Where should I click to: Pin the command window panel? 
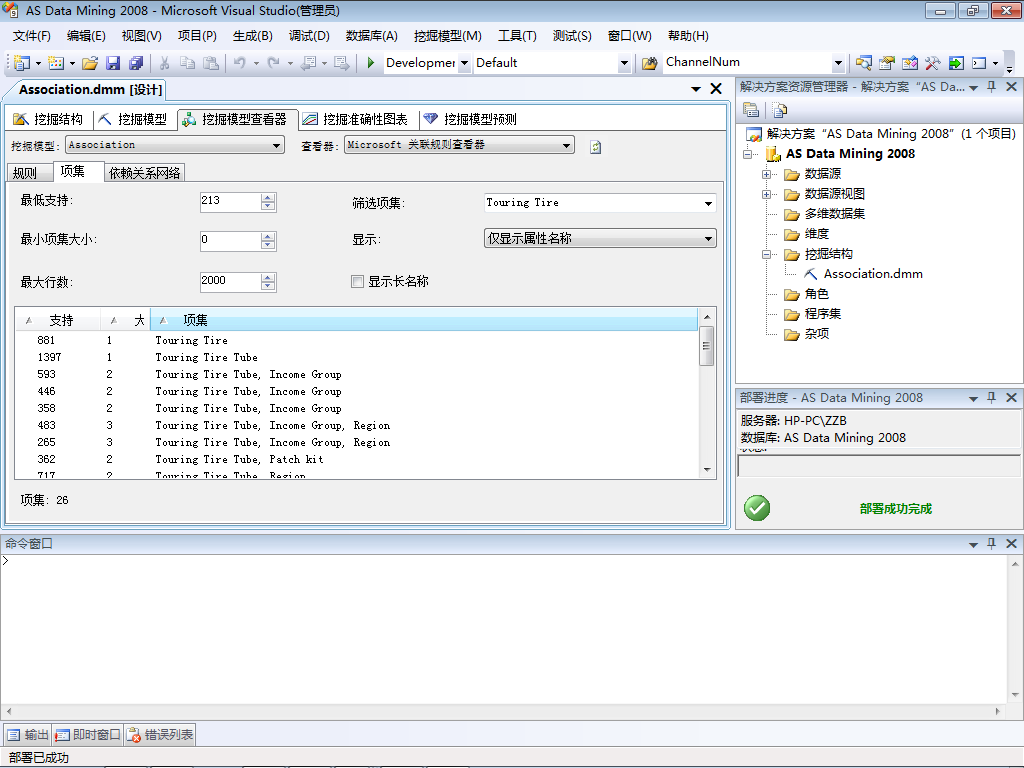coord(991,543)
